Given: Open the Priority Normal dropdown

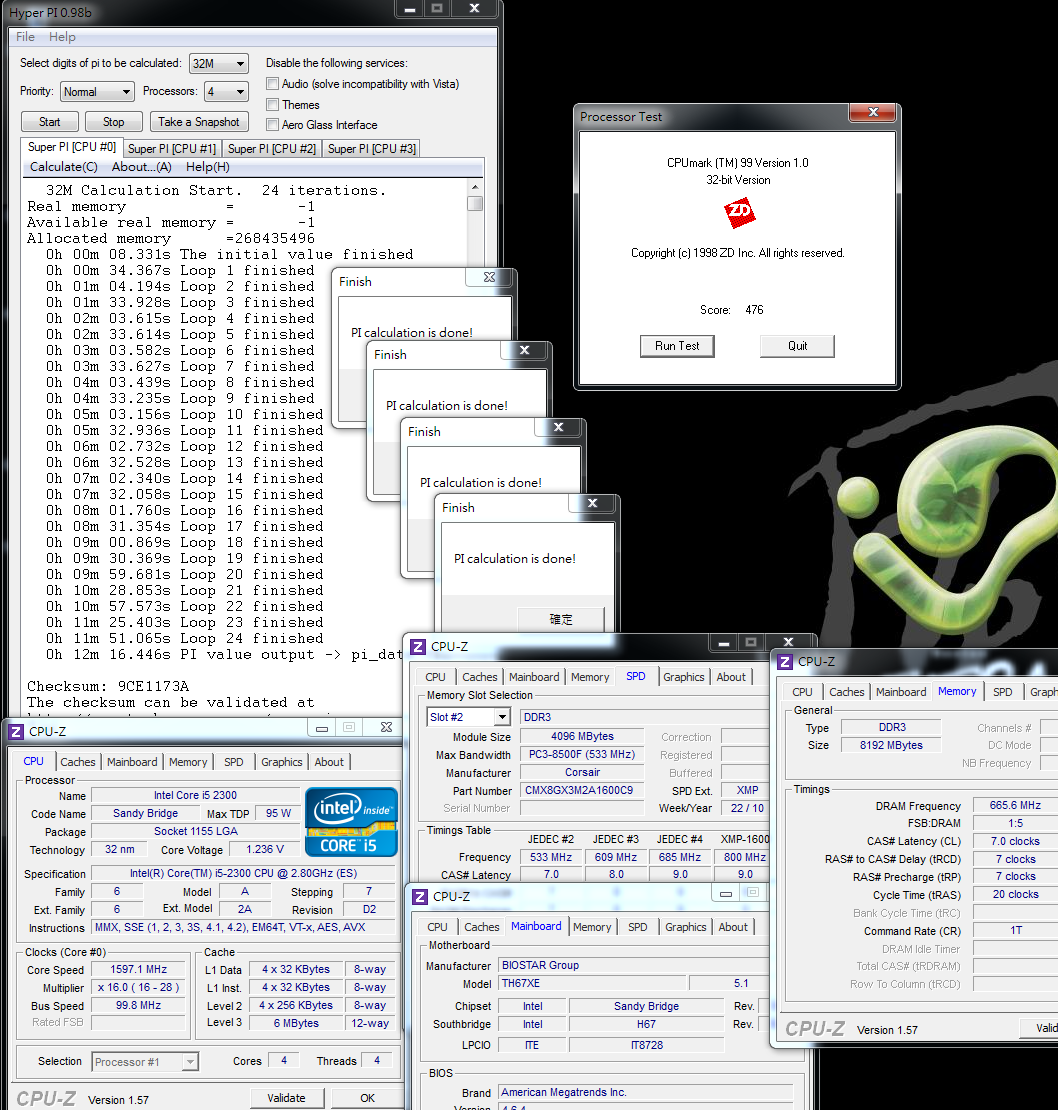Looking at the screenshot, I should (x=98, y=92).
